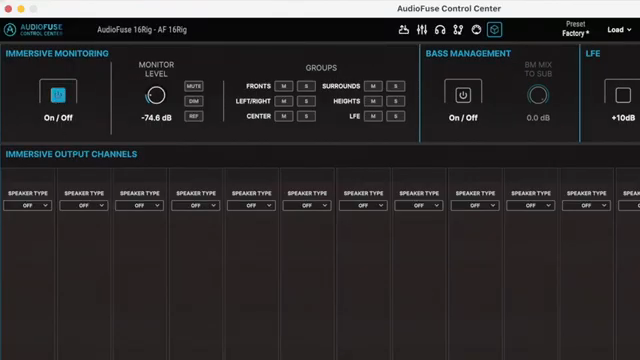Select the immersive cube view icon
This screenshot has width=640, height=360.
coord(494,30)
